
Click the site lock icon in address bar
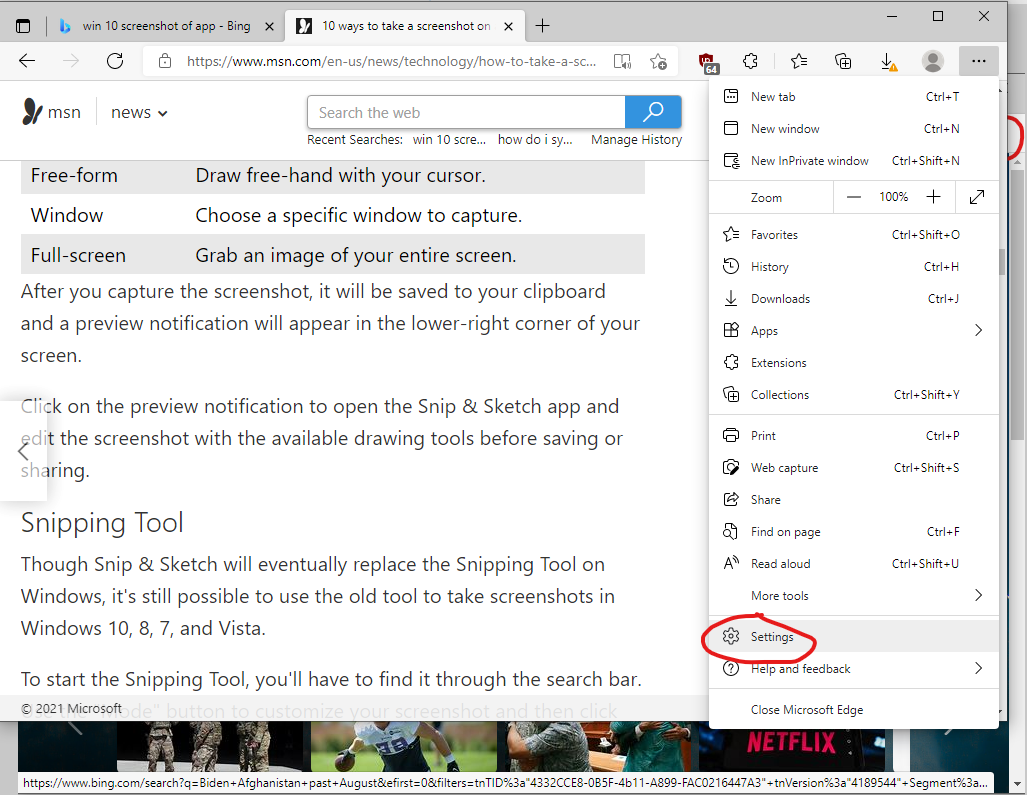coord(165,62)
